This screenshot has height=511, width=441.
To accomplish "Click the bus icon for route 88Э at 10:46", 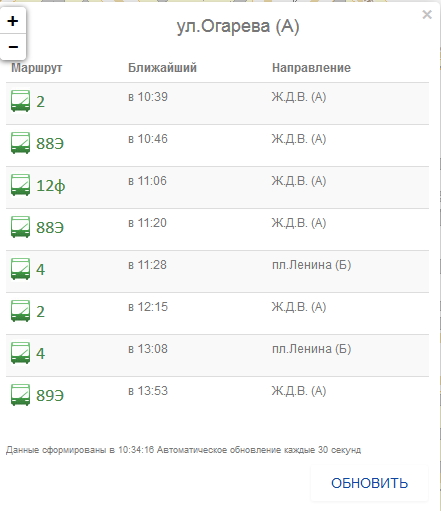I will (20, 143).
